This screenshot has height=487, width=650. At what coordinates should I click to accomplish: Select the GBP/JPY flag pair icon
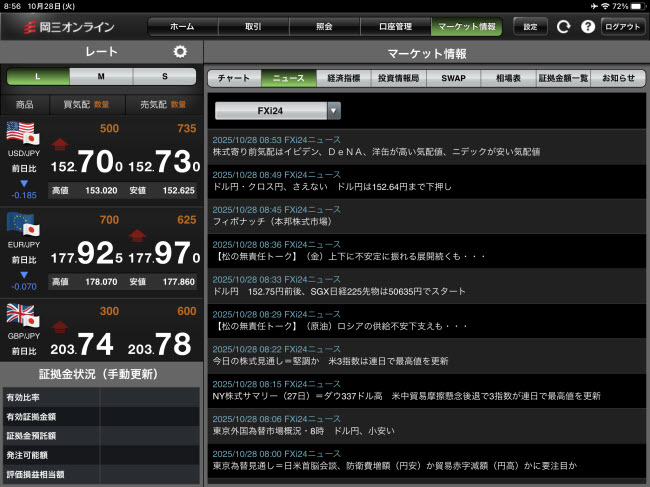click(x=23, y=315)
